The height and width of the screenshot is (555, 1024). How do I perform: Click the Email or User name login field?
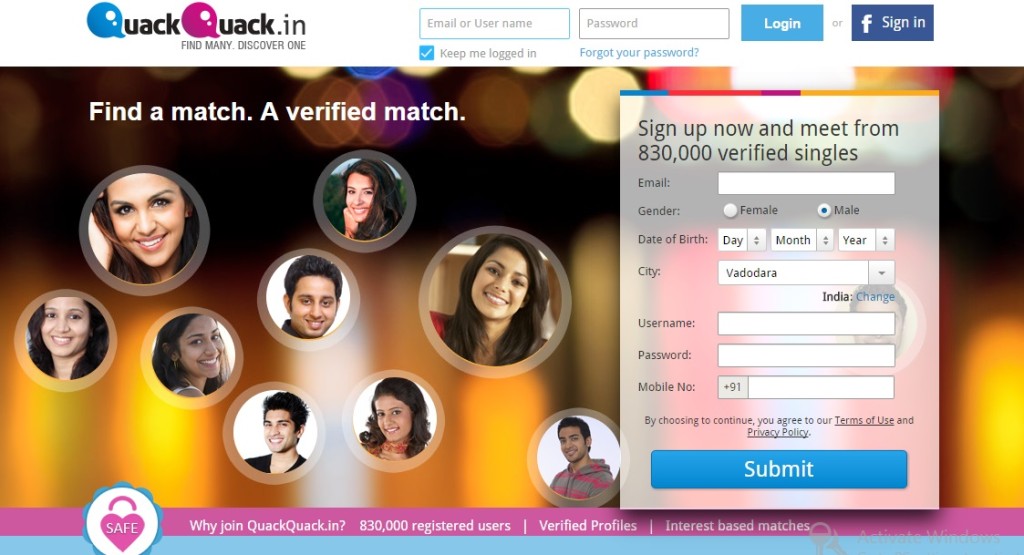494,24
